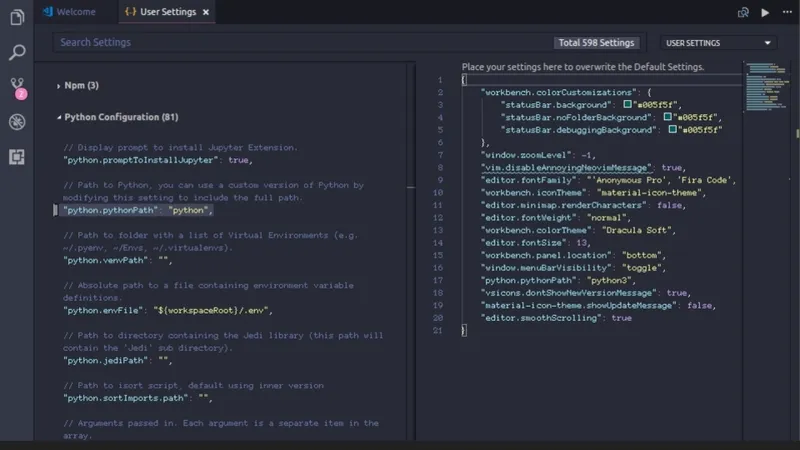Open the Extensions icon in activity bar

coord(17,157)
